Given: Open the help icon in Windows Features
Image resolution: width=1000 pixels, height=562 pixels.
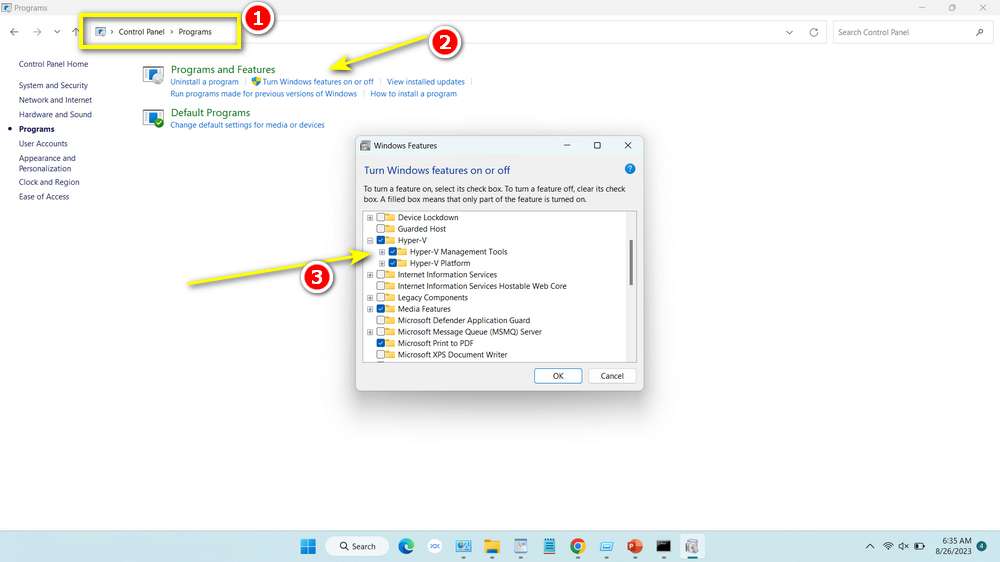Looking at the screenshot, I should (x=629, y=169).
